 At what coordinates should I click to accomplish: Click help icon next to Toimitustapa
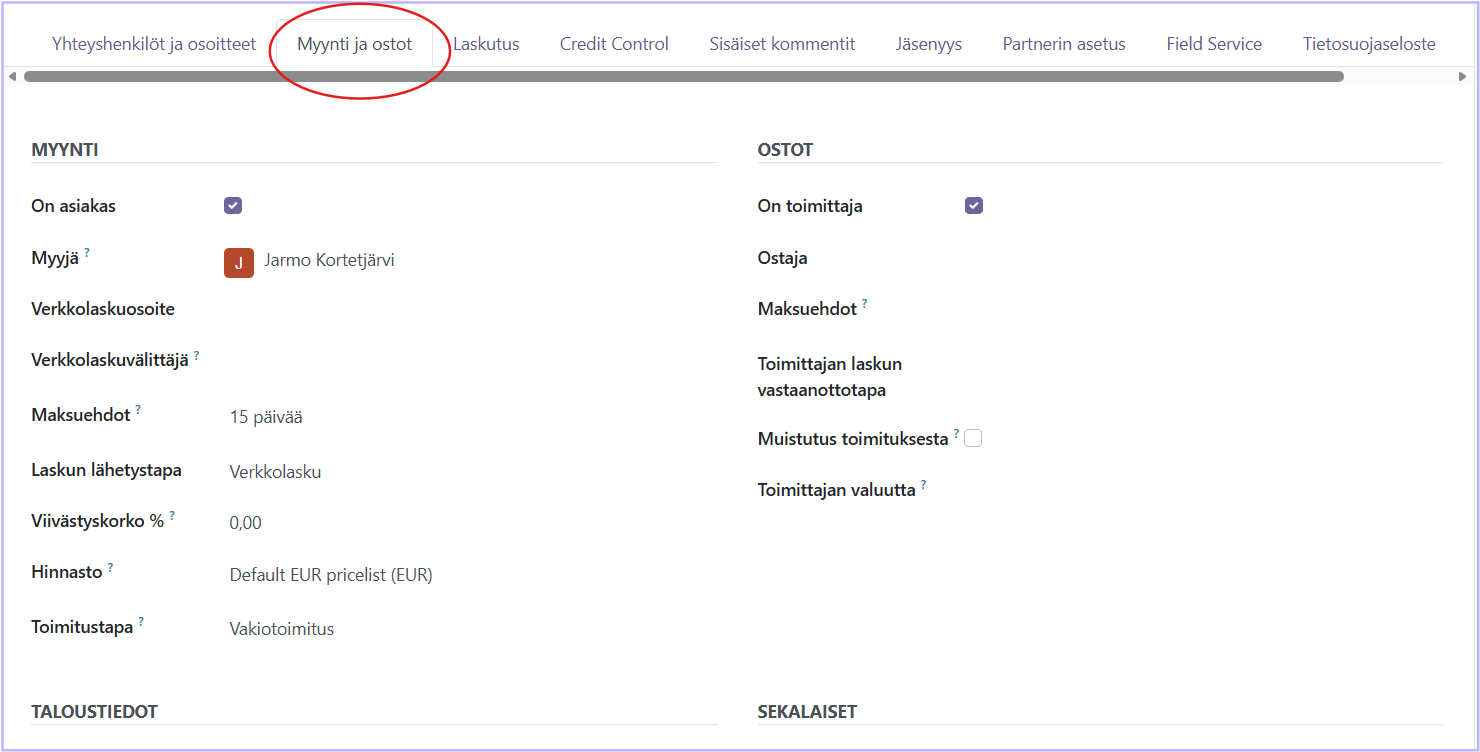[141, 622]
